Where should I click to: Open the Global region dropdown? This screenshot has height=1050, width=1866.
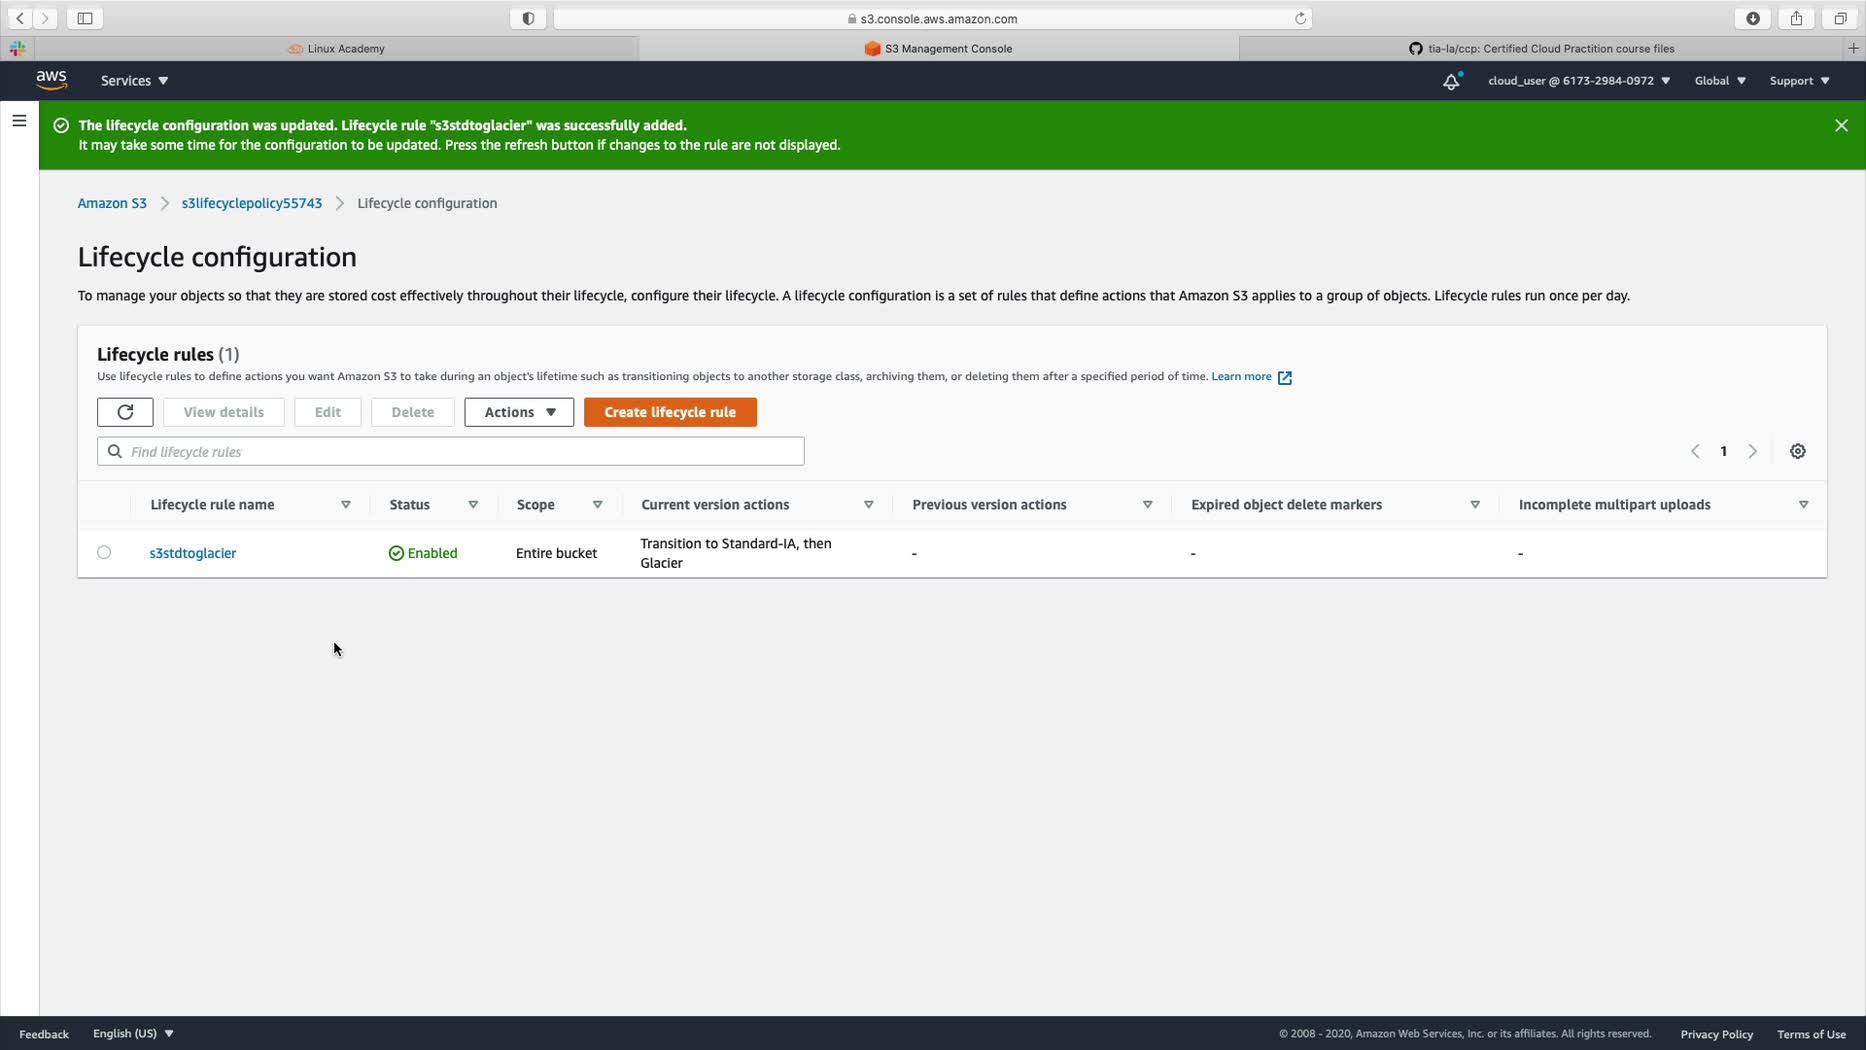[x=1720, y=81]
